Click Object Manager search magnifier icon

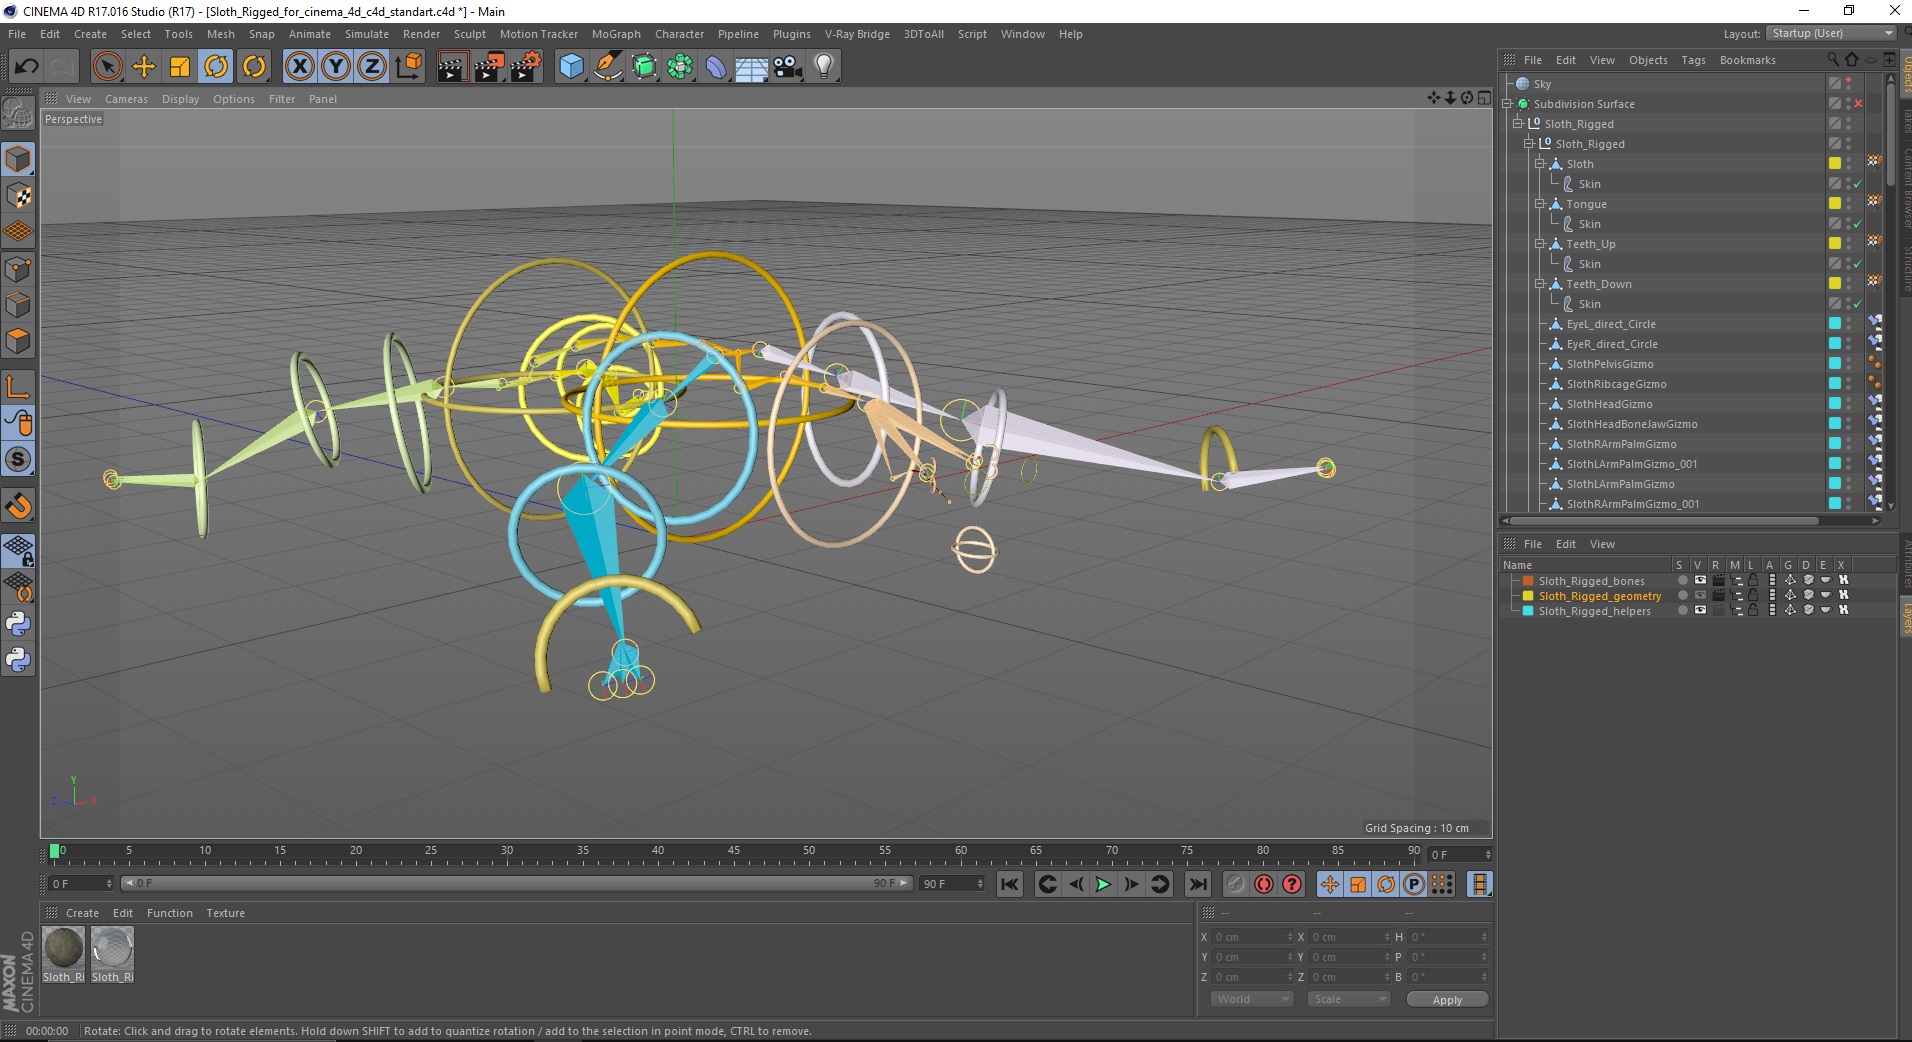1833,60
